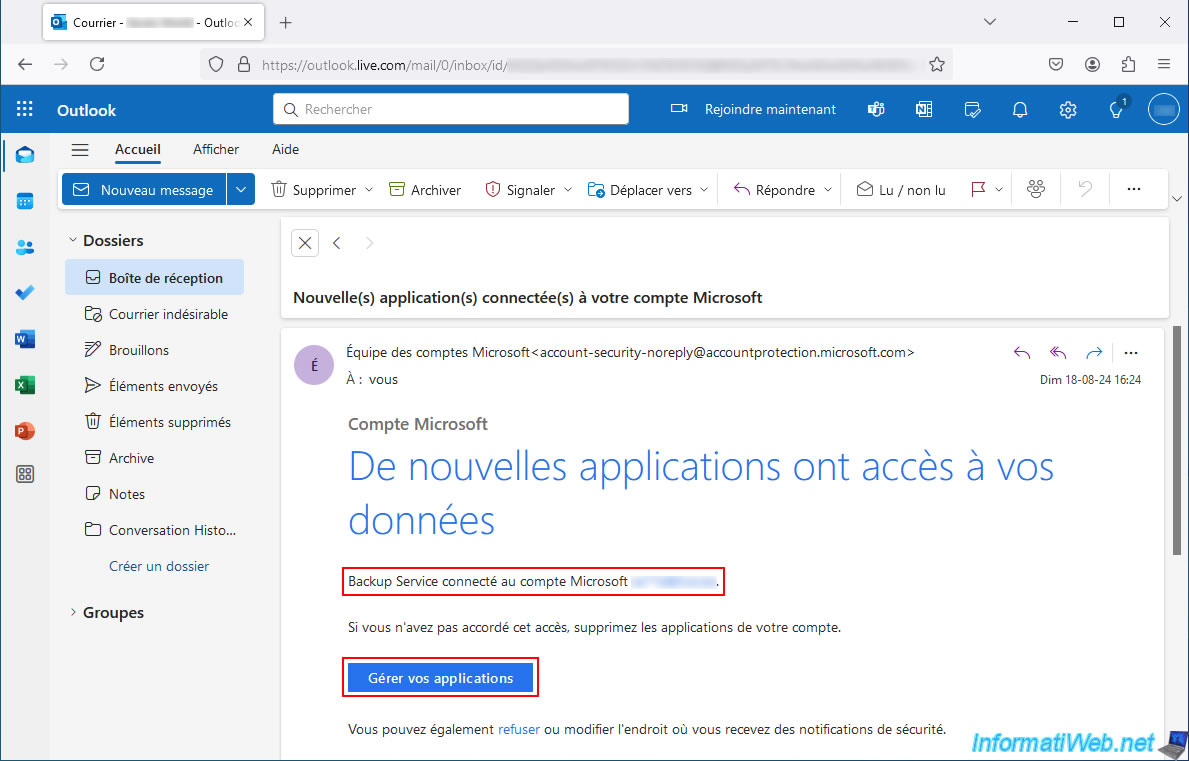This screenshot has height=761, width=1189.
Task: Open tips lightbulb with badge
Action: pyautogui.click(x=1116, y=109)
